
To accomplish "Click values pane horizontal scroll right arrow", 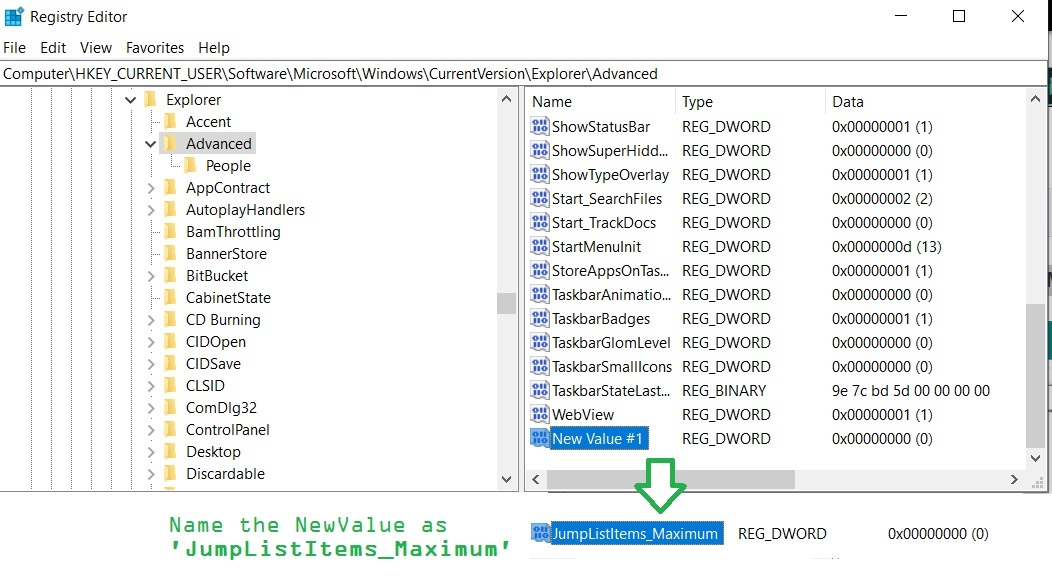I will (1014, 479).
